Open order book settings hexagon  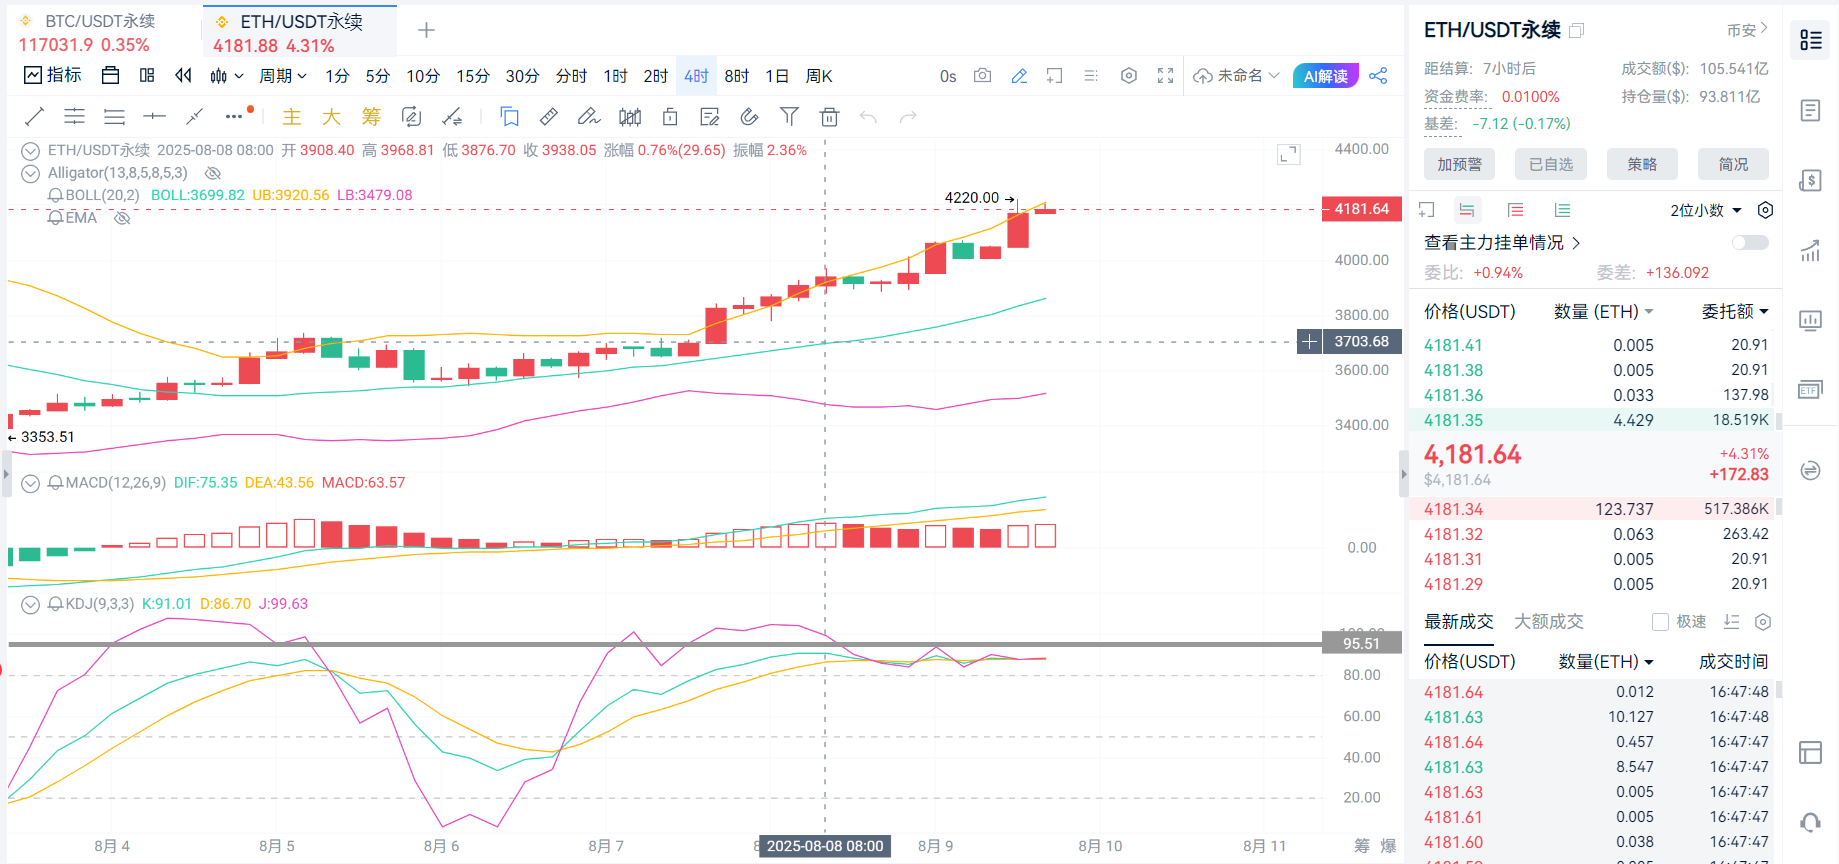[x=1766, y=210]
